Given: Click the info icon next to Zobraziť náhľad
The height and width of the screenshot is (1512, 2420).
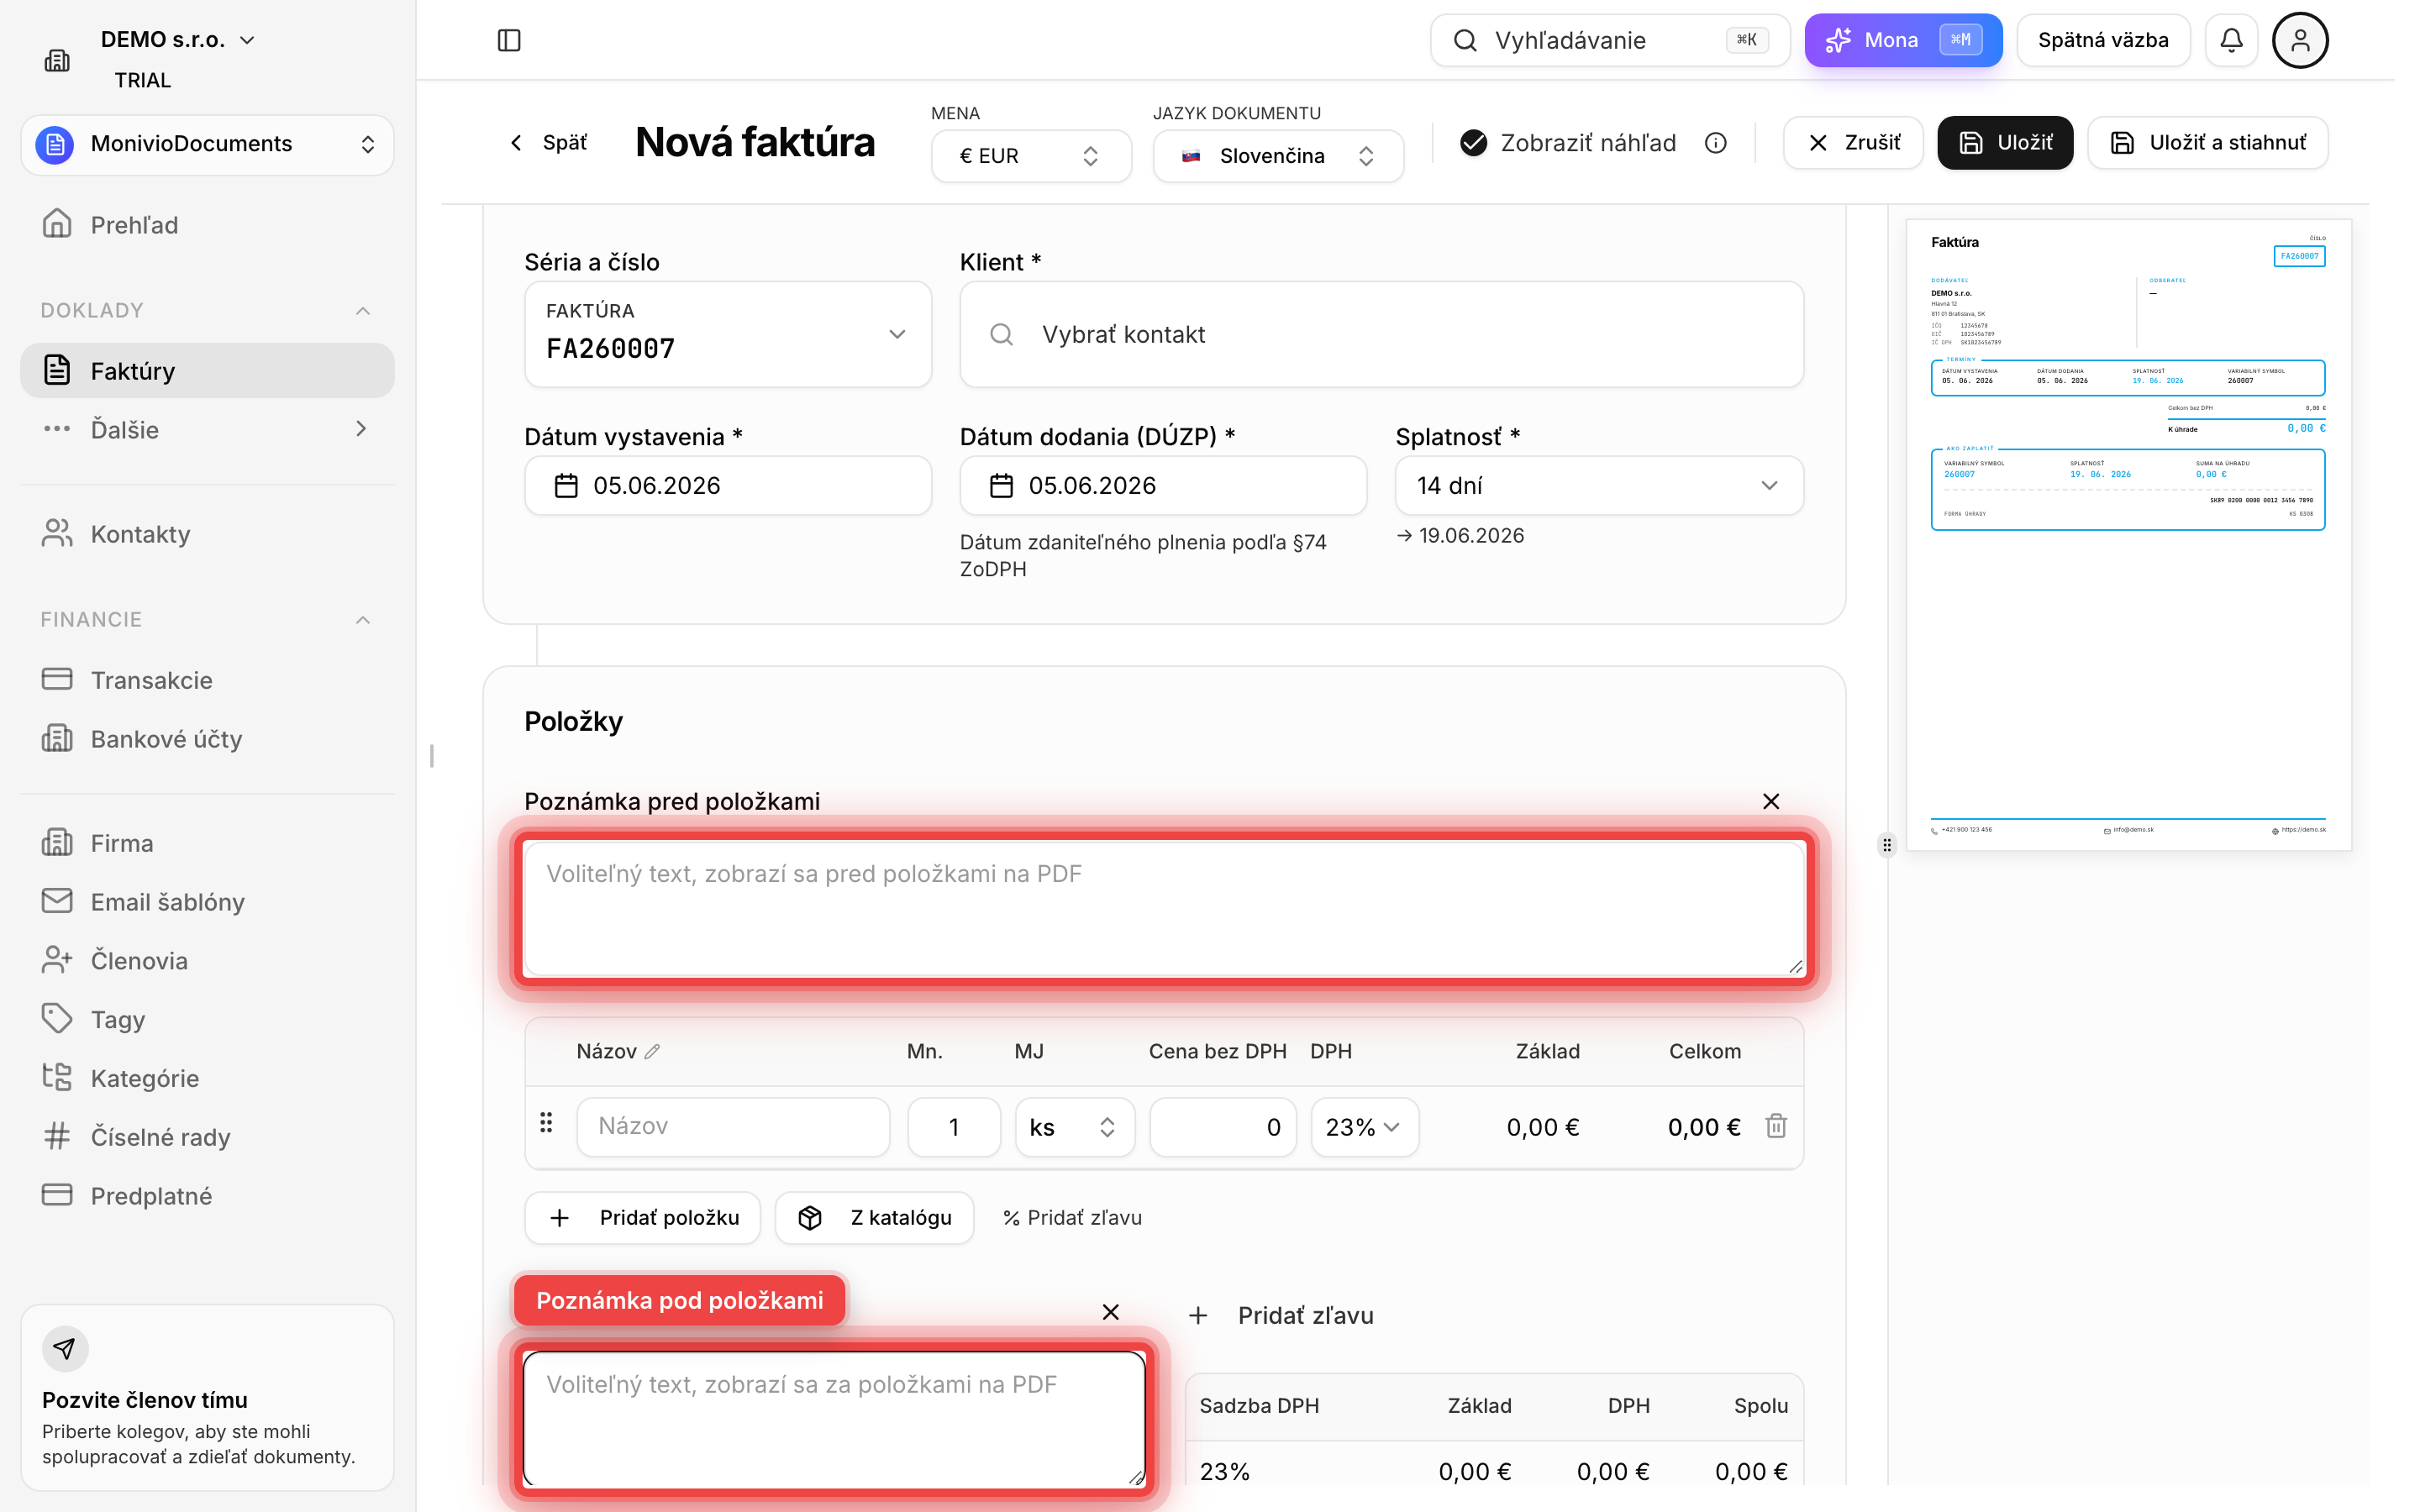Looking at the screenshot, I should 1716,143.
